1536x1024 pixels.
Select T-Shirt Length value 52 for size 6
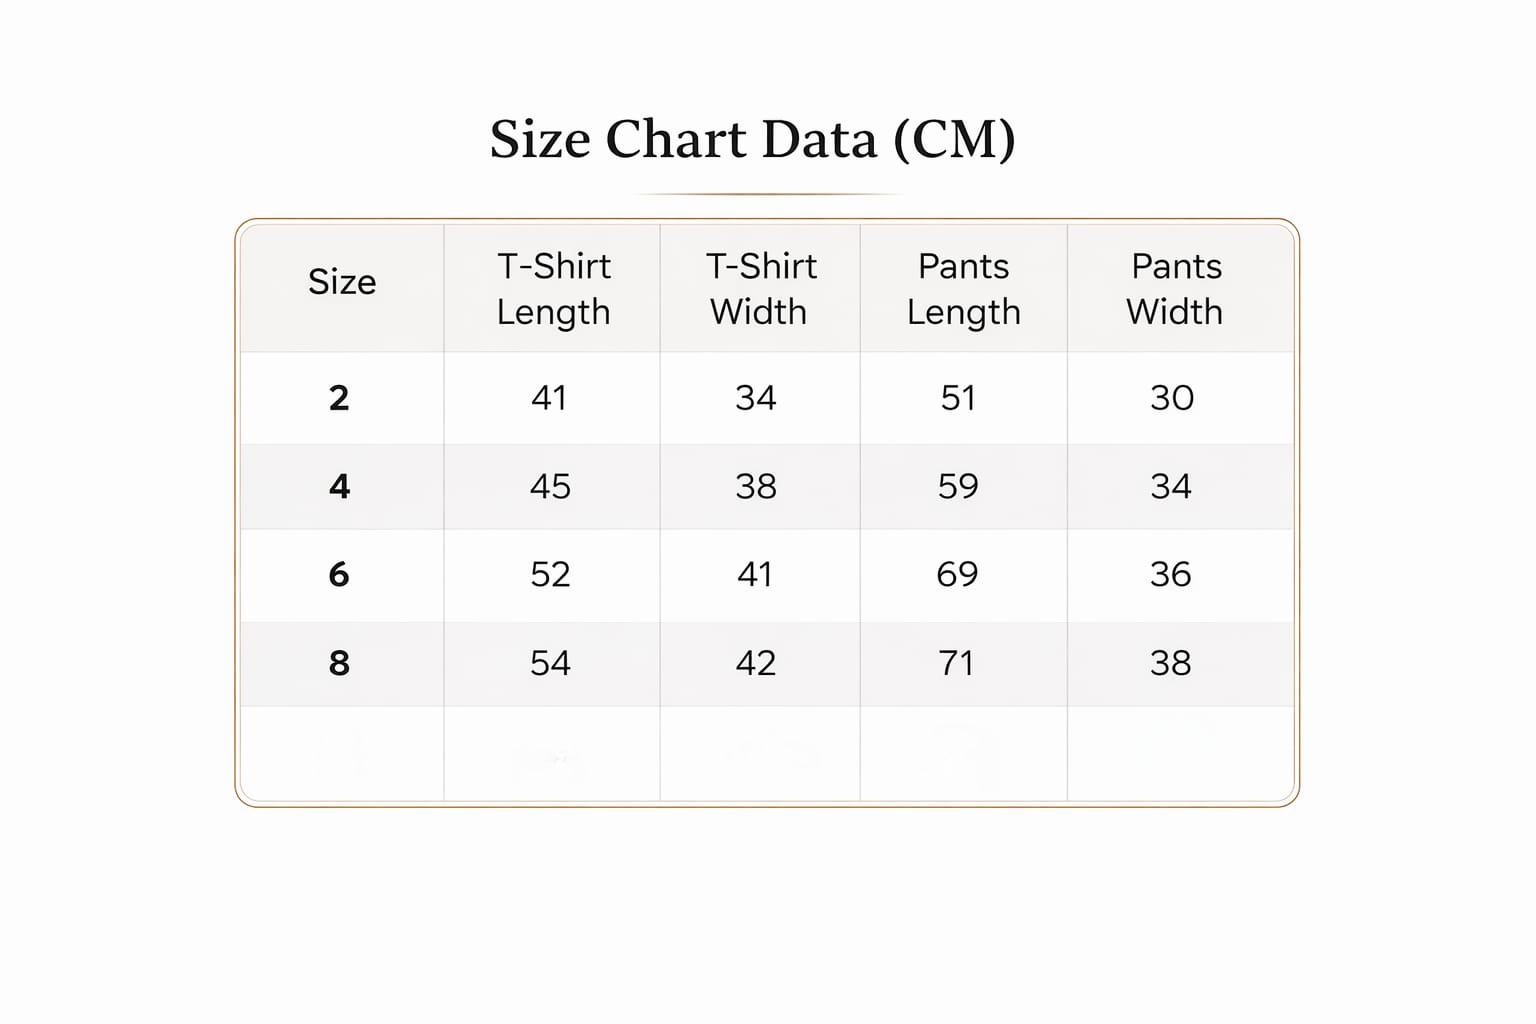click(550, 575)
